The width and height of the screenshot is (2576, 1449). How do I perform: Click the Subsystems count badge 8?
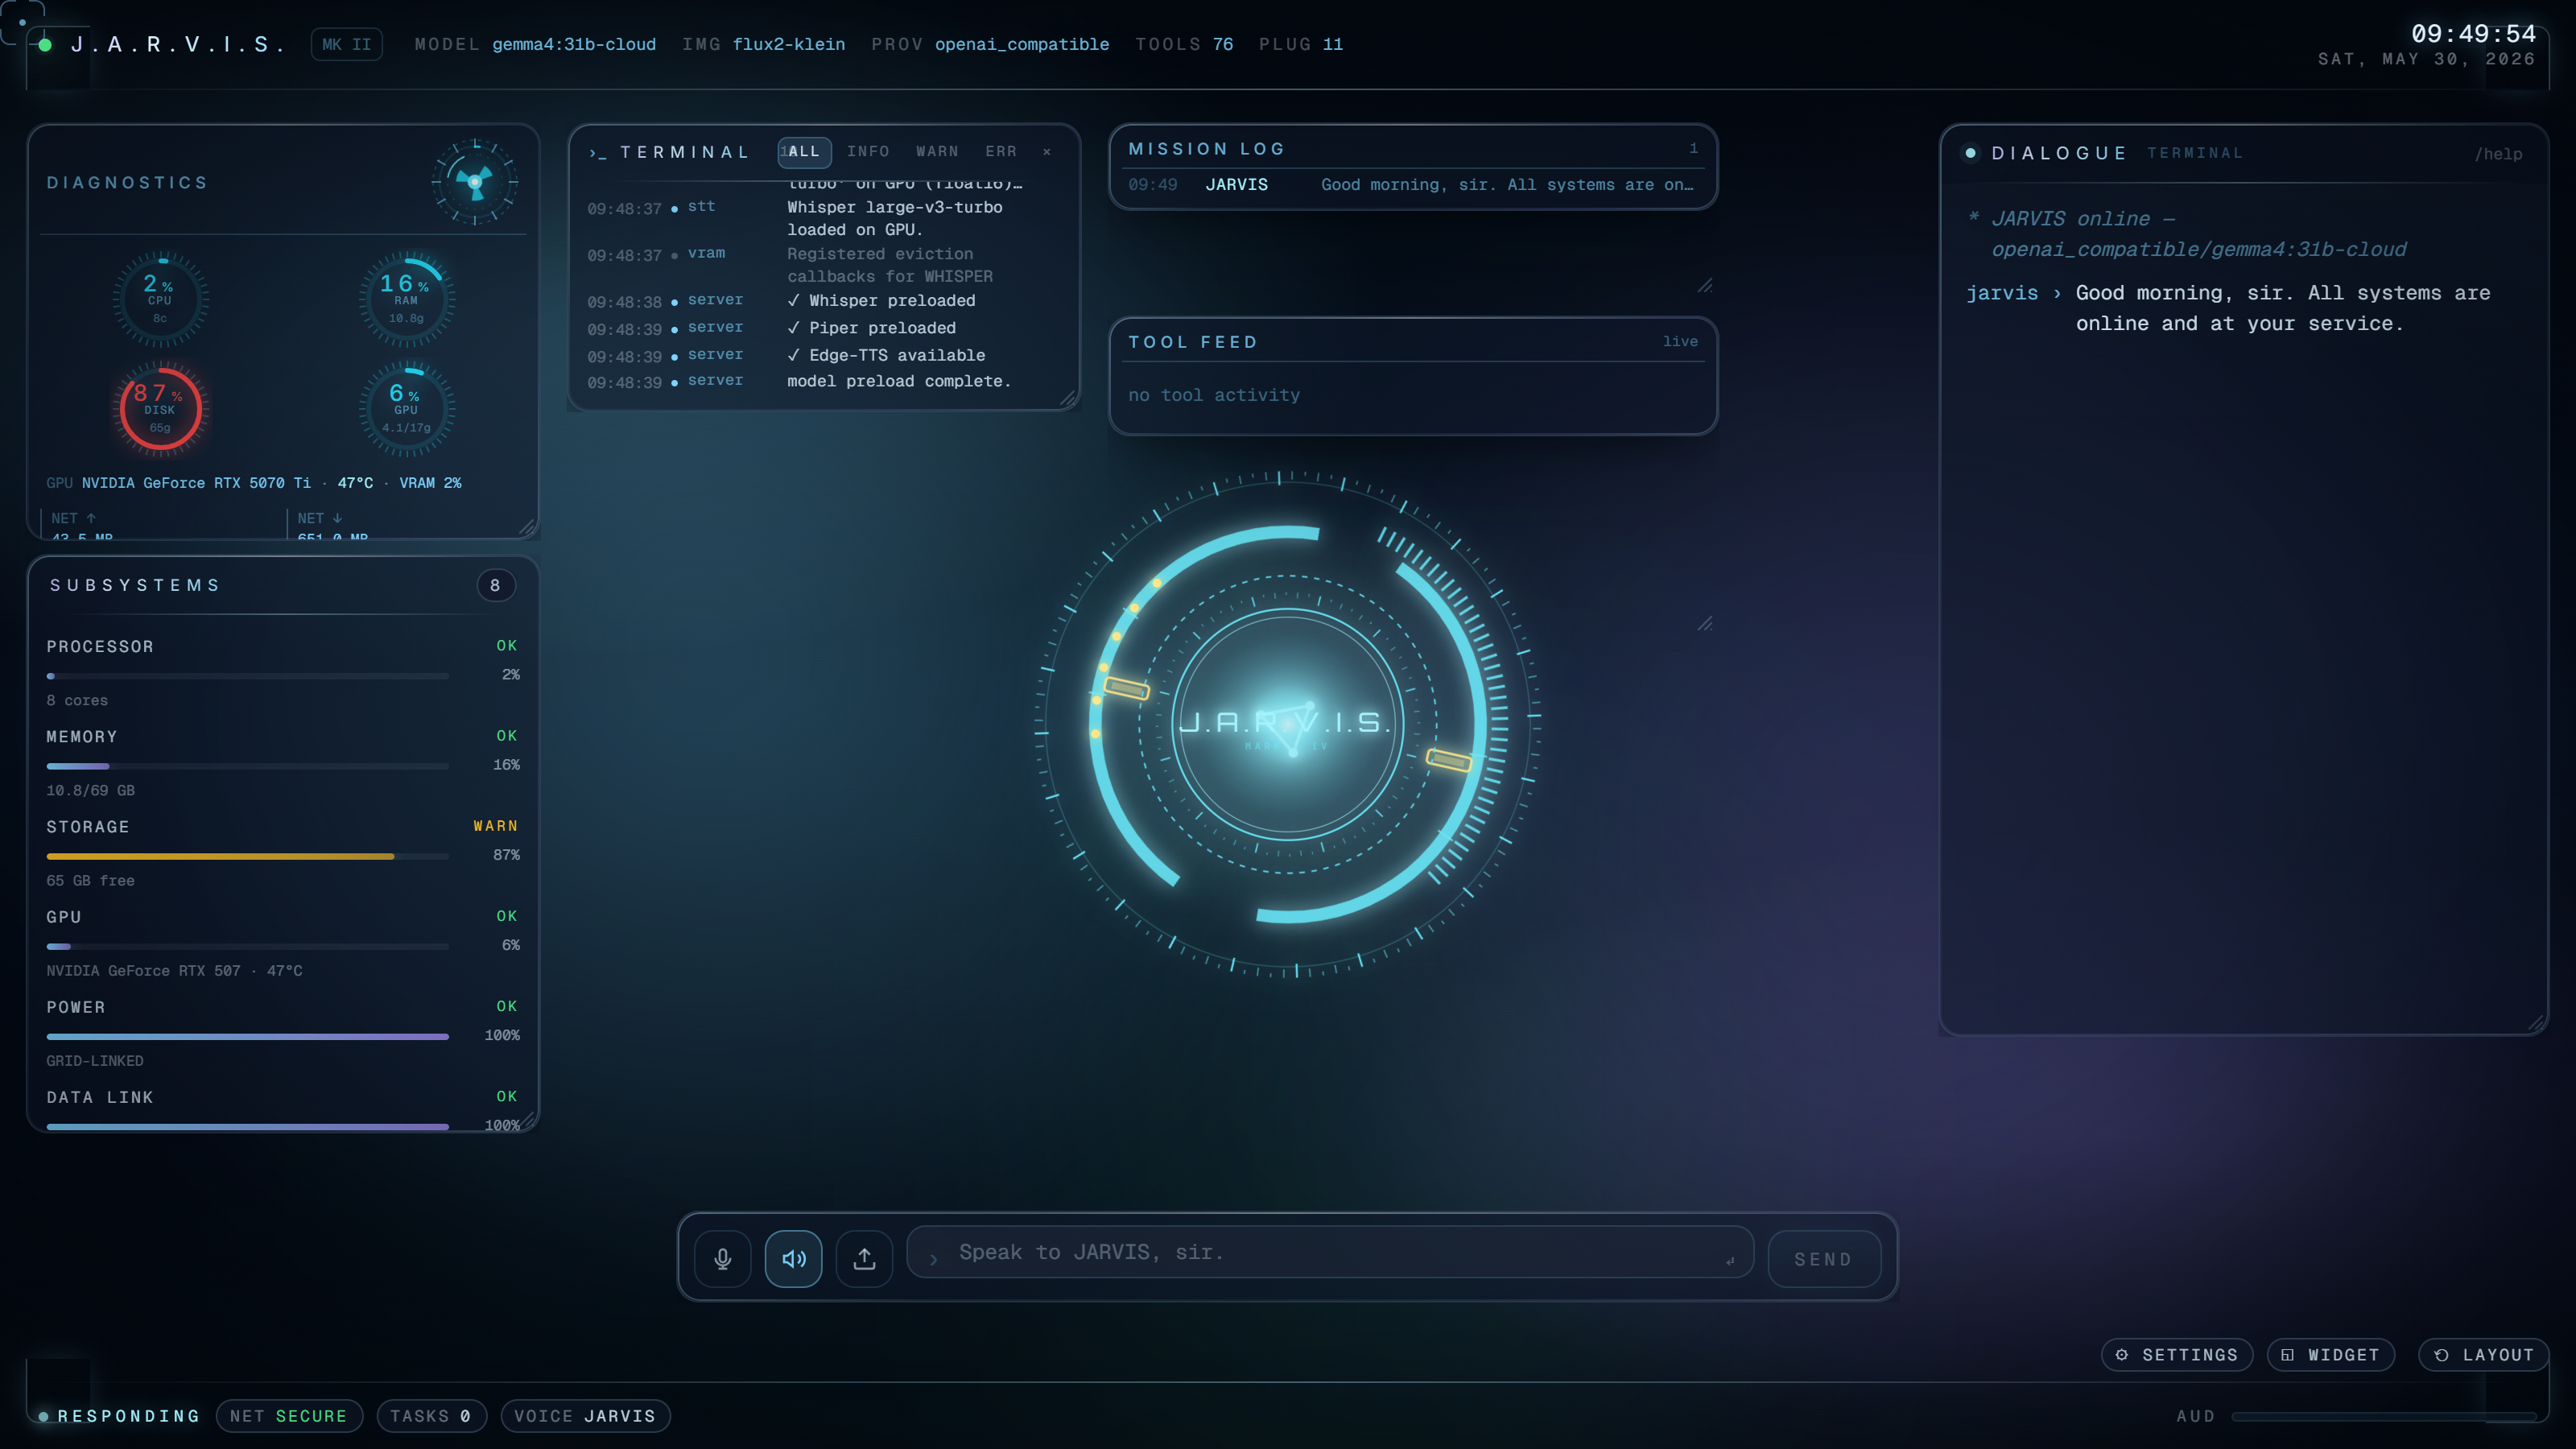coord(495,585)
